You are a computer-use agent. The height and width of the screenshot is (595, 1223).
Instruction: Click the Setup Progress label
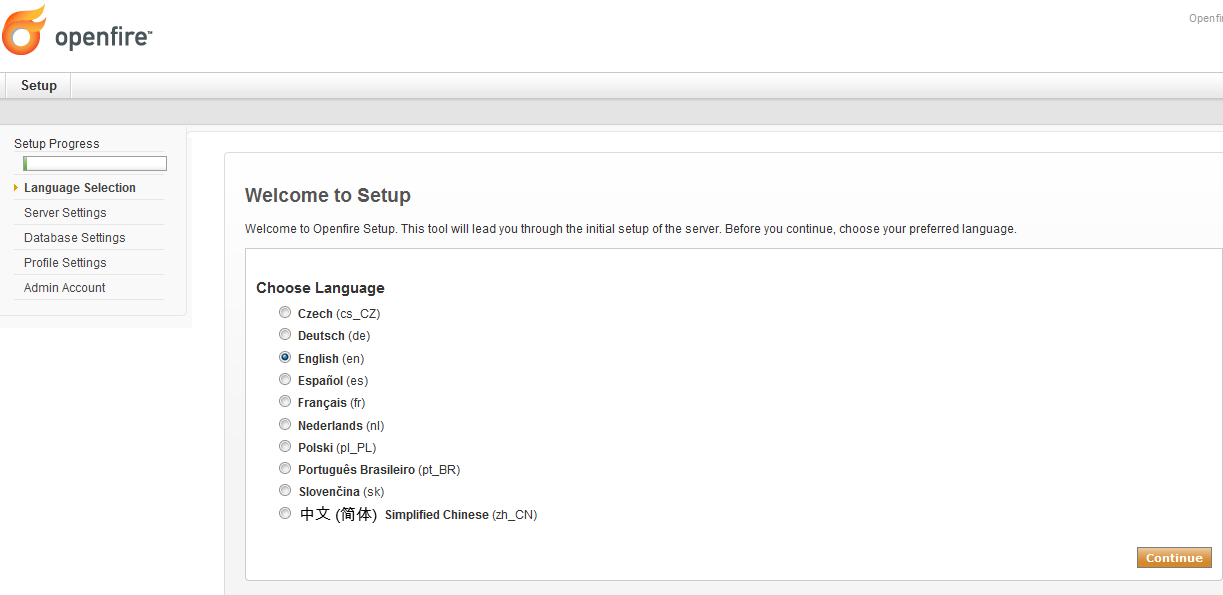(x=57, y=144)
